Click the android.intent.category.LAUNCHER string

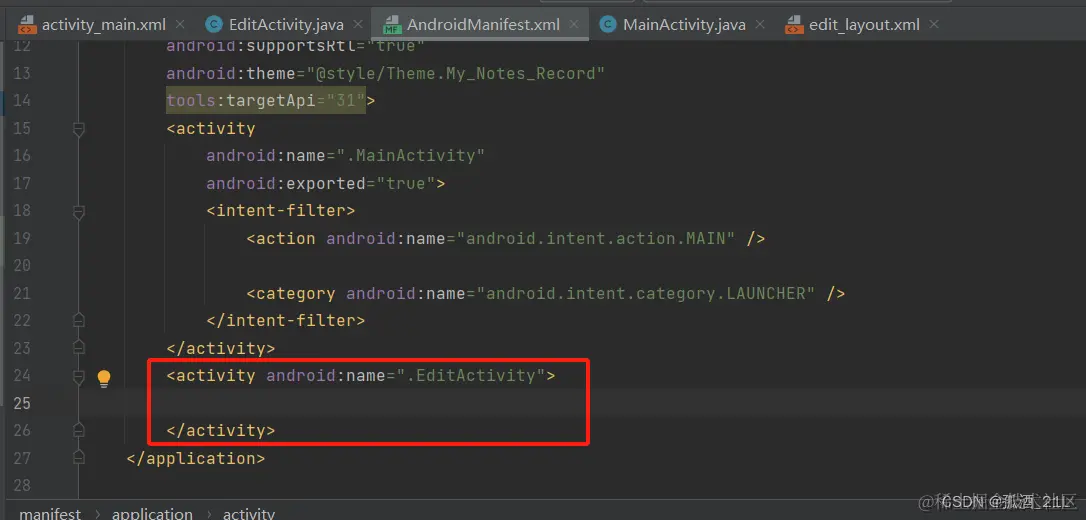tap(645, 293)
